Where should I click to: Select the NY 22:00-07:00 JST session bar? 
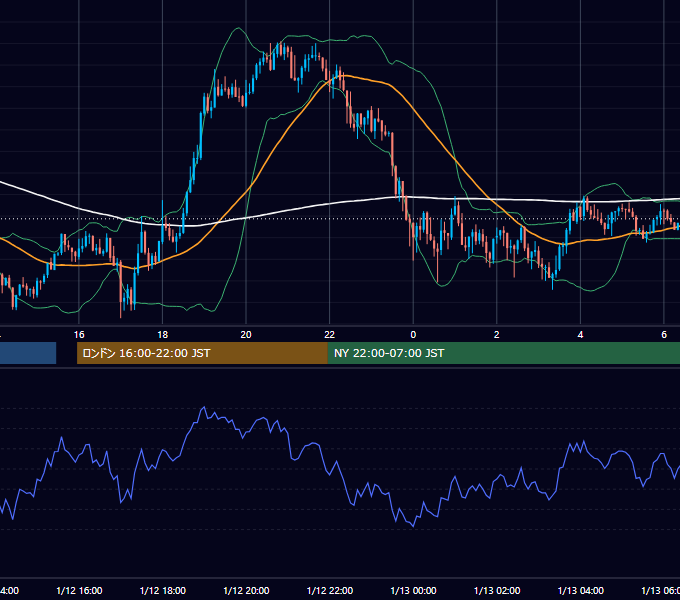[x=503, y=353]
